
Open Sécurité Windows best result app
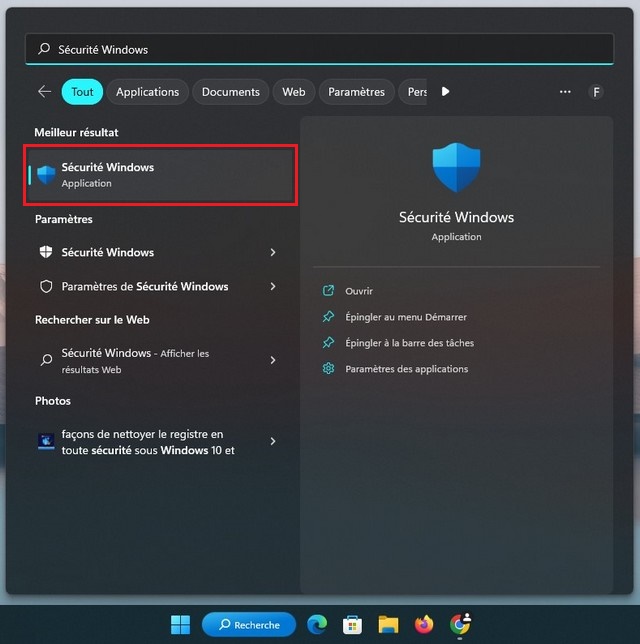[x=160, y=175]
